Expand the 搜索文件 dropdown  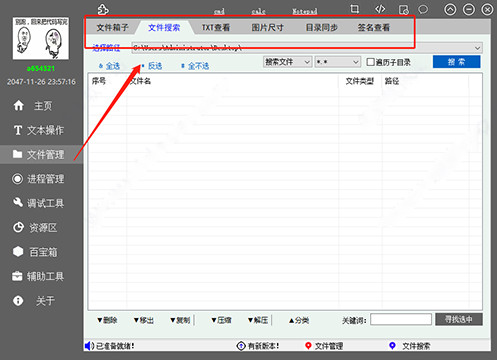click(288, 62)
